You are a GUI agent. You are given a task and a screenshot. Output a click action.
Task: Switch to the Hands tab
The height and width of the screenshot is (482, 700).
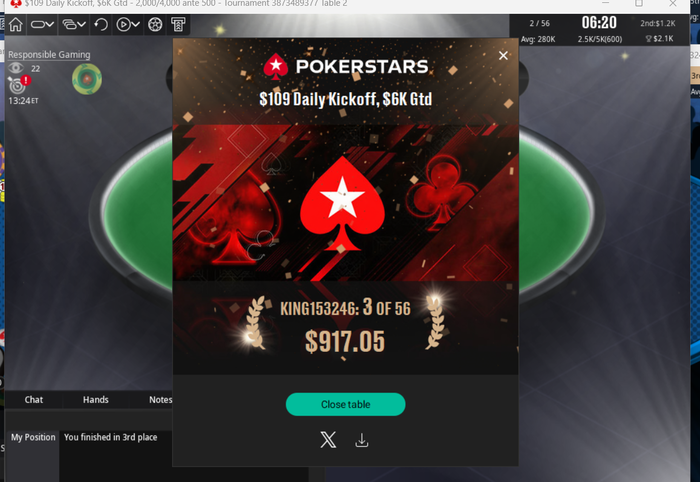(96, 400)
